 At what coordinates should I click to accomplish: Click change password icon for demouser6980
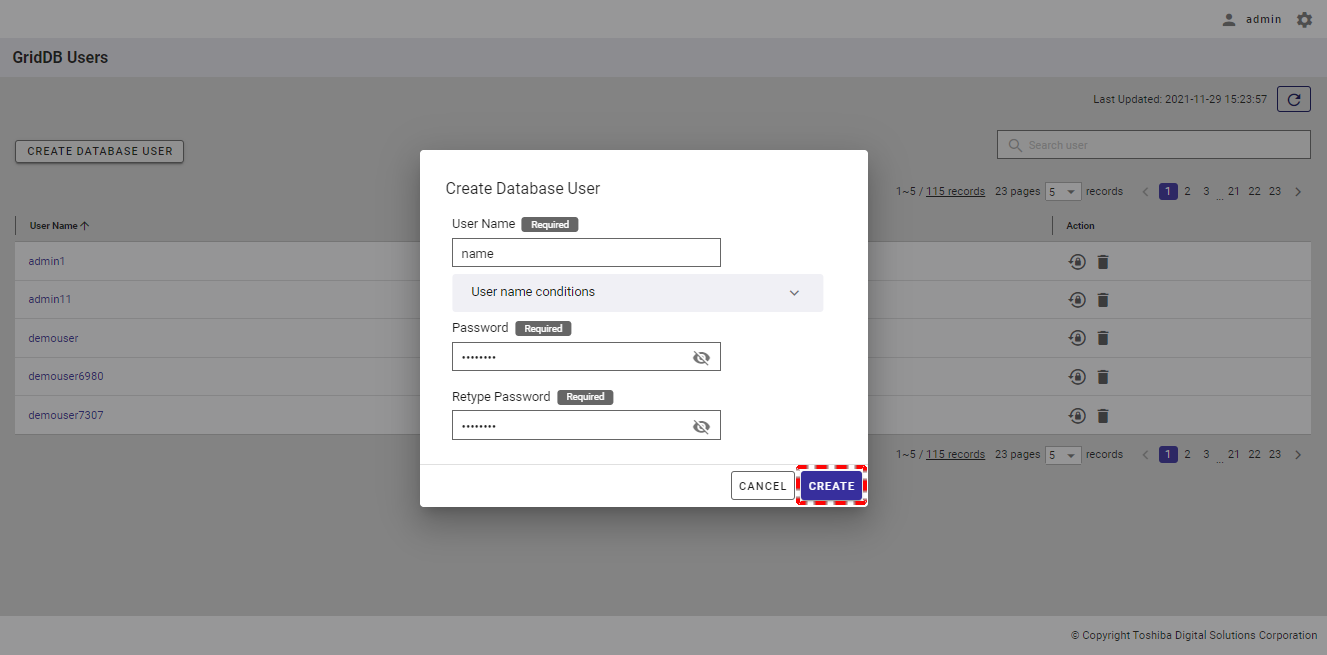click(1077, 377)
